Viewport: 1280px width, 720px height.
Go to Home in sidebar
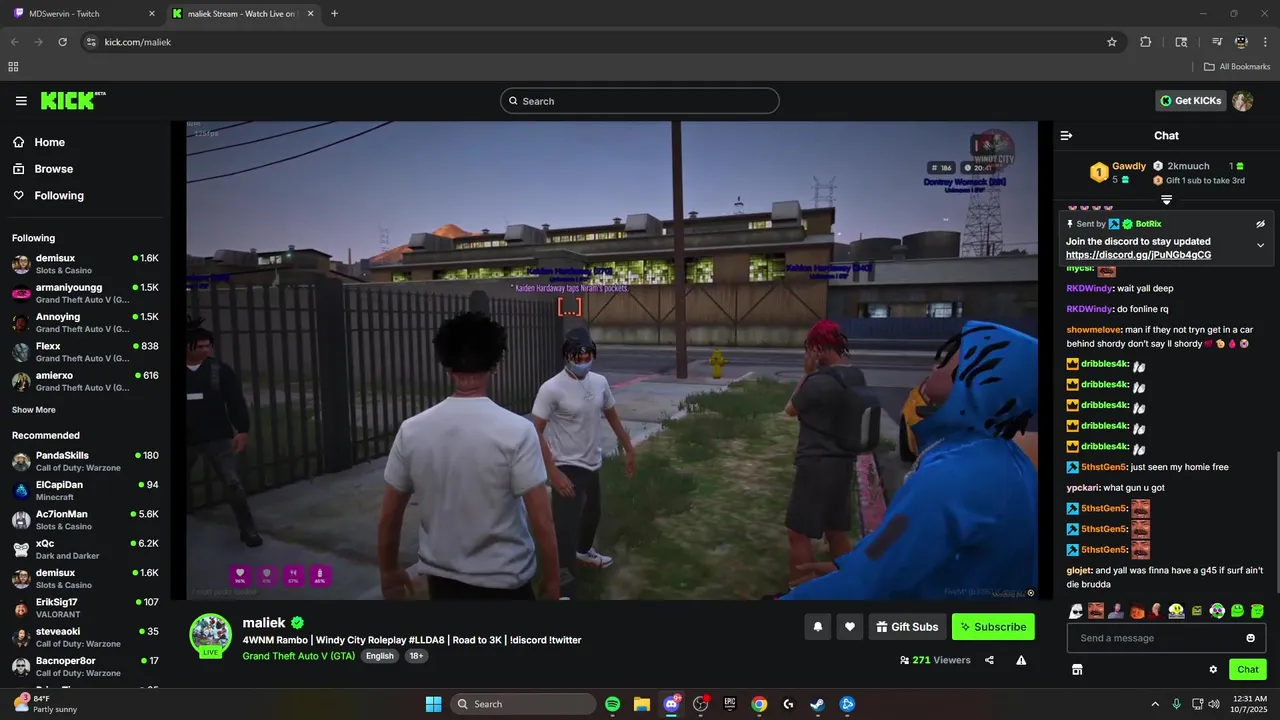pyautogui.click(x=84, y=142)
